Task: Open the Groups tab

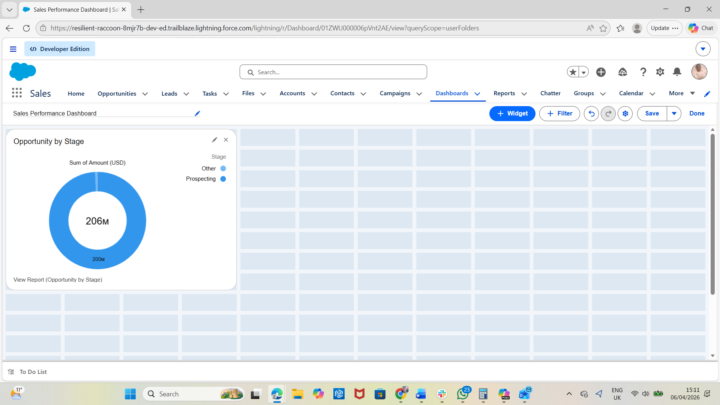Action: (584, 93)
